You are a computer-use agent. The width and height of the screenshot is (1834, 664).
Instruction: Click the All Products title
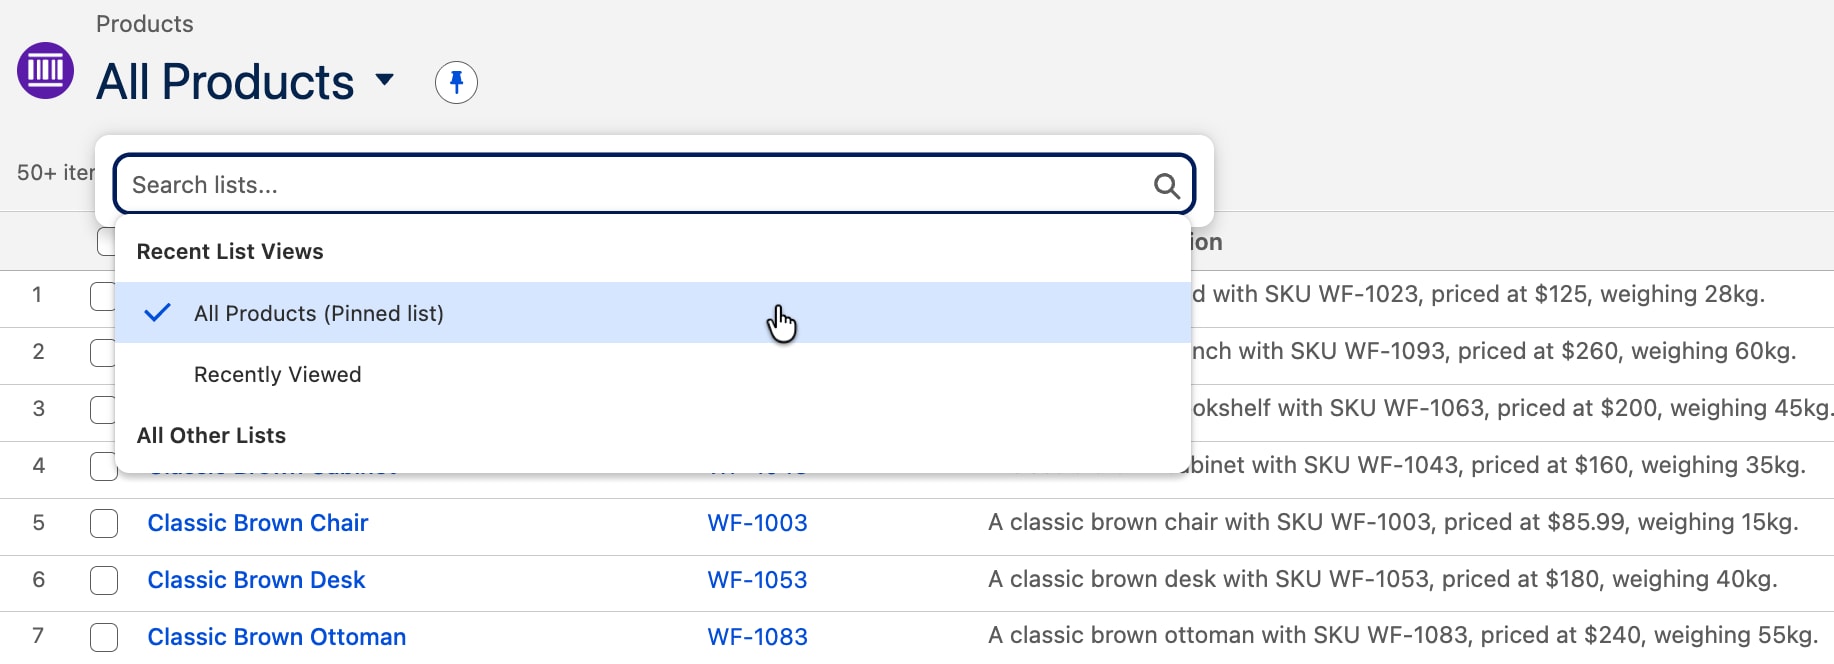coord(225,82)
